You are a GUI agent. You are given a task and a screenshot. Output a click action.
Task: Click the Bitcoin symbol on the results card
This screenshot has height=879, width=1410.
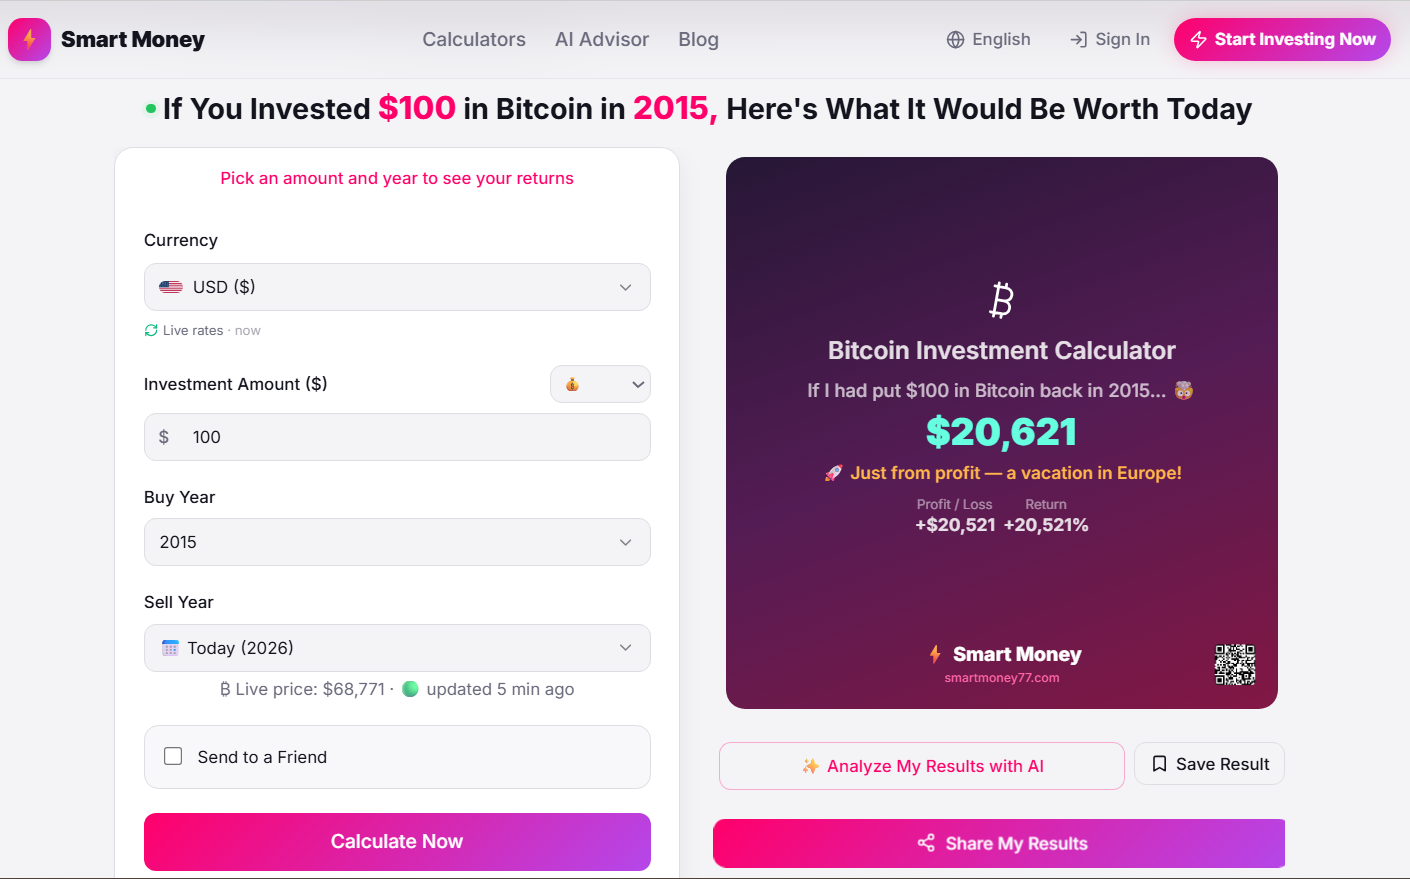coord(1001,300)
